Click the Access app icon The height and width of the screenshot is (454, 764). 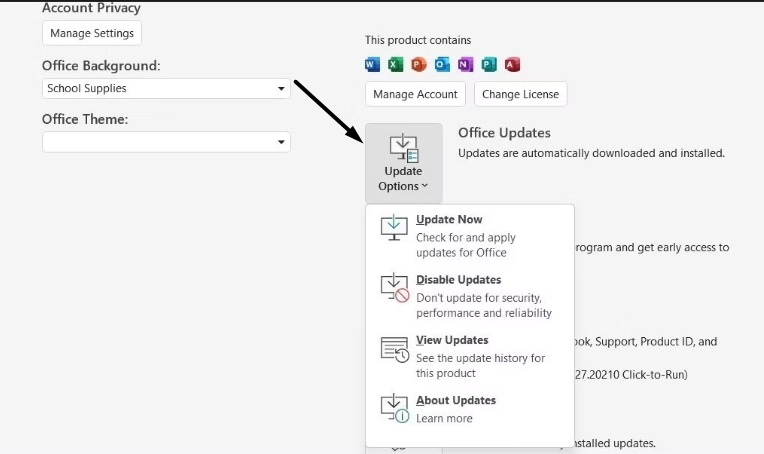pos(512,64)
